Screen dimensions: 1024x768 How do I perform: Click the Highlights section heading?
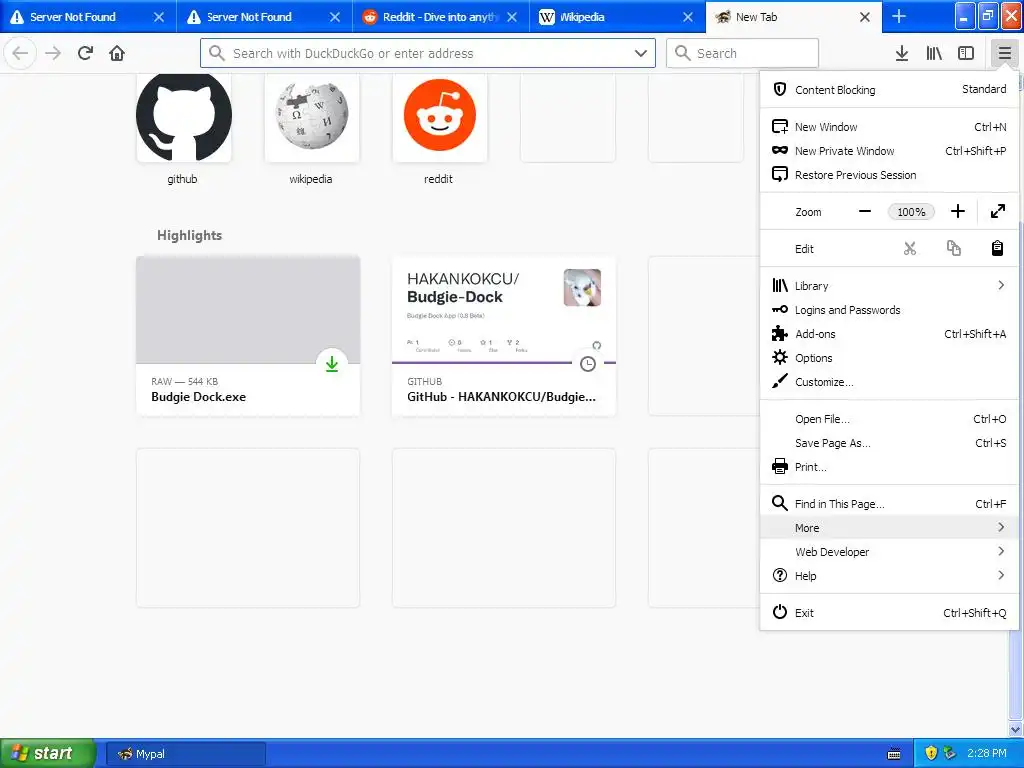189,235
